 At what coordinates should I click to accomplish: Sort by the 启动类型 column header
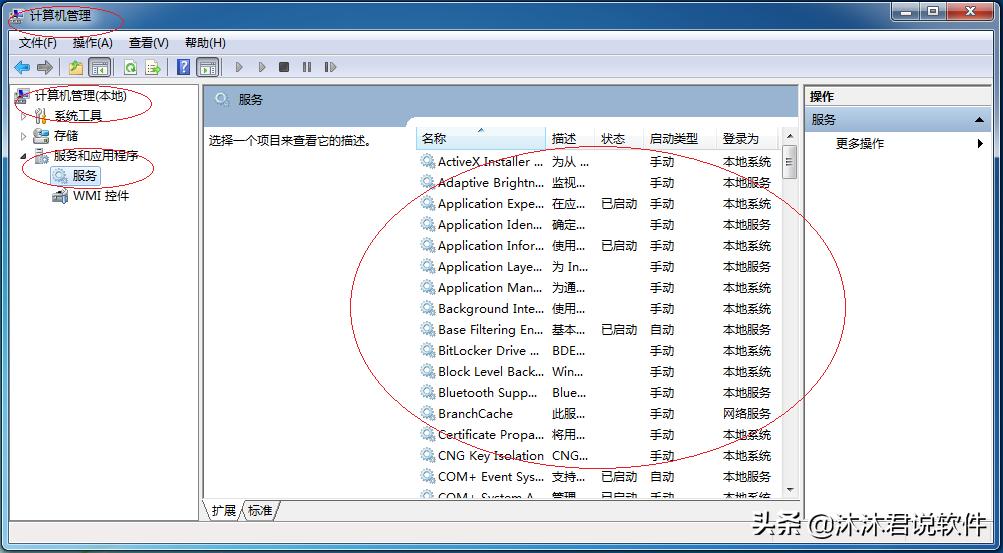tap(679, 139)
